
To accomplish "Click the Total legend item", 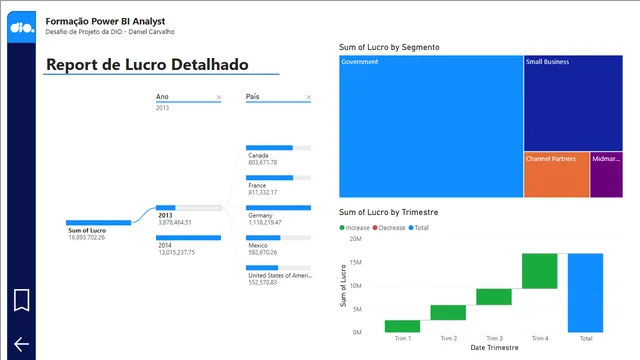I will (x=418, y=228).
